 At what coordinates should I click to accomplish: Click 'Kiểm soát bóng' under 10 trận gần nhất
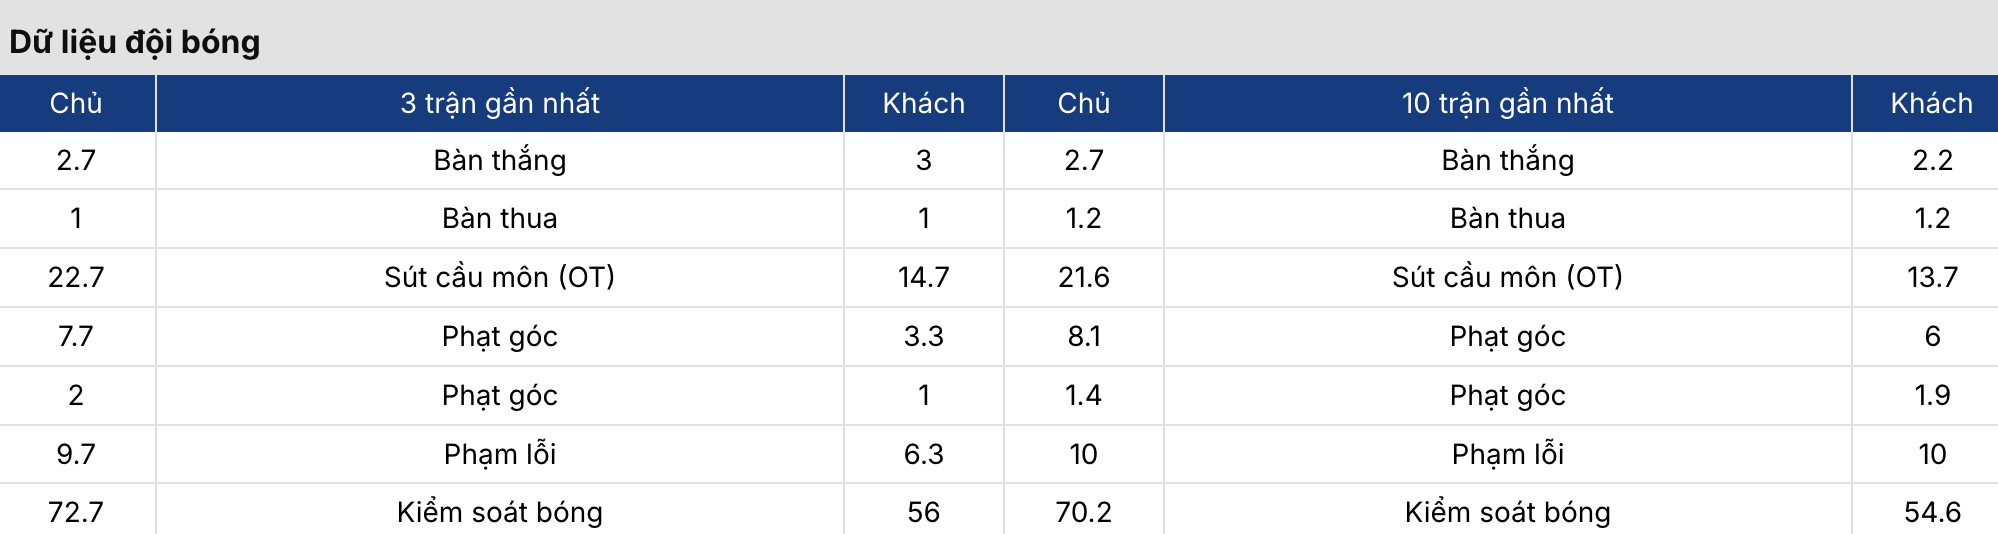point(1507,512)
